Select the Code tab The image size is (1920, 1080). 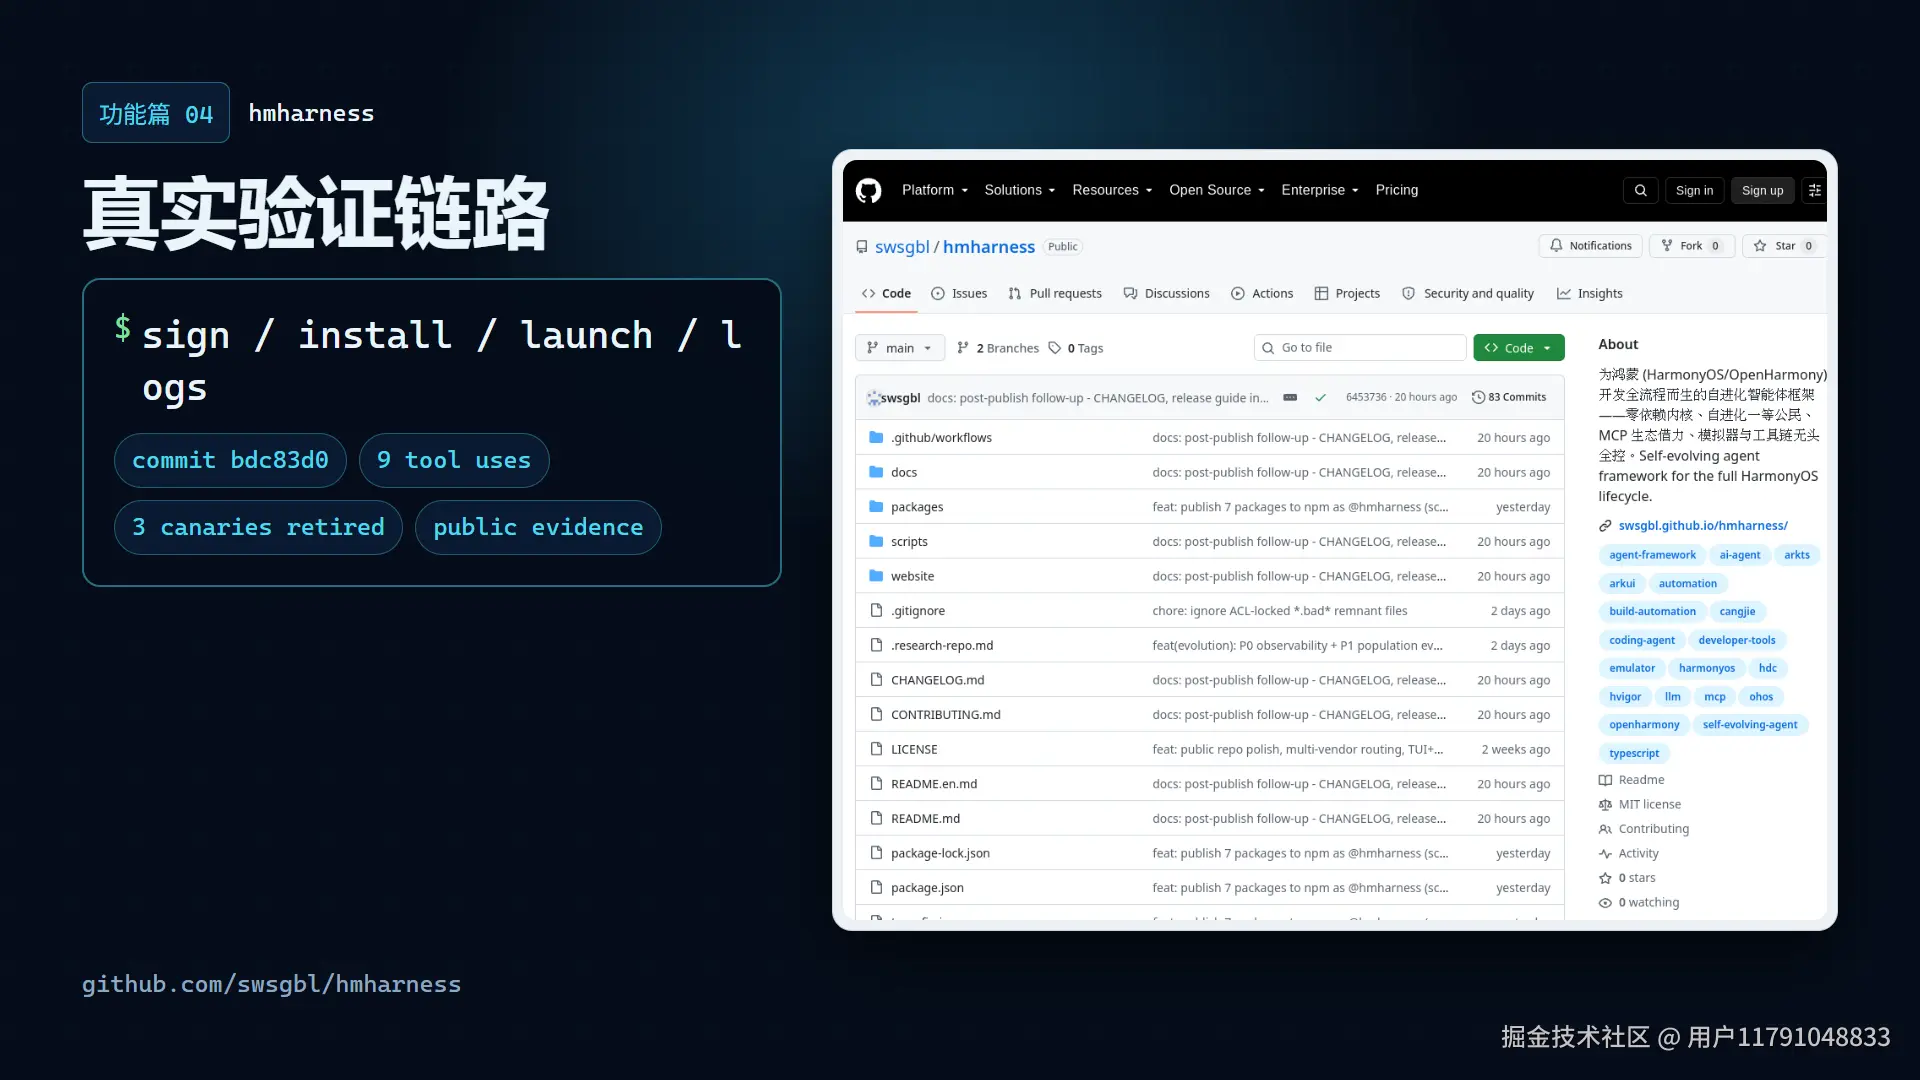(x=886, y=294)
